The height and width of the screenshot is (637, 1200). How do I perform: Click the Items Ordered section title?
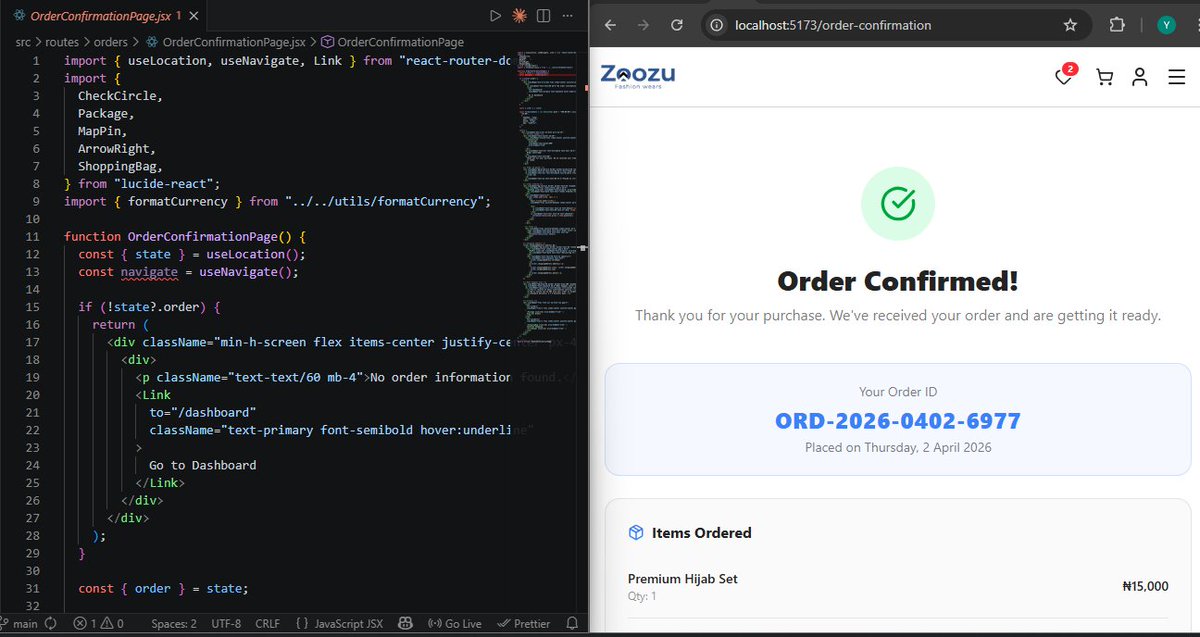pos(702,533)
